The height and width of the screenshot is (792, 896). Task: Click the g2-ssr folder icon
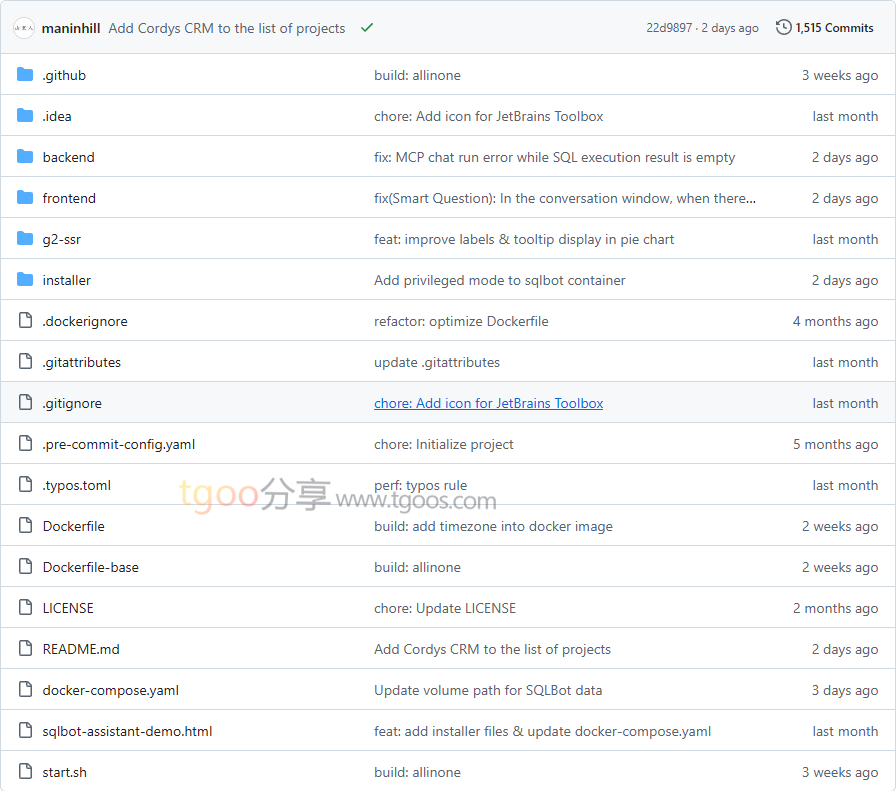click(x=25, y=239)
